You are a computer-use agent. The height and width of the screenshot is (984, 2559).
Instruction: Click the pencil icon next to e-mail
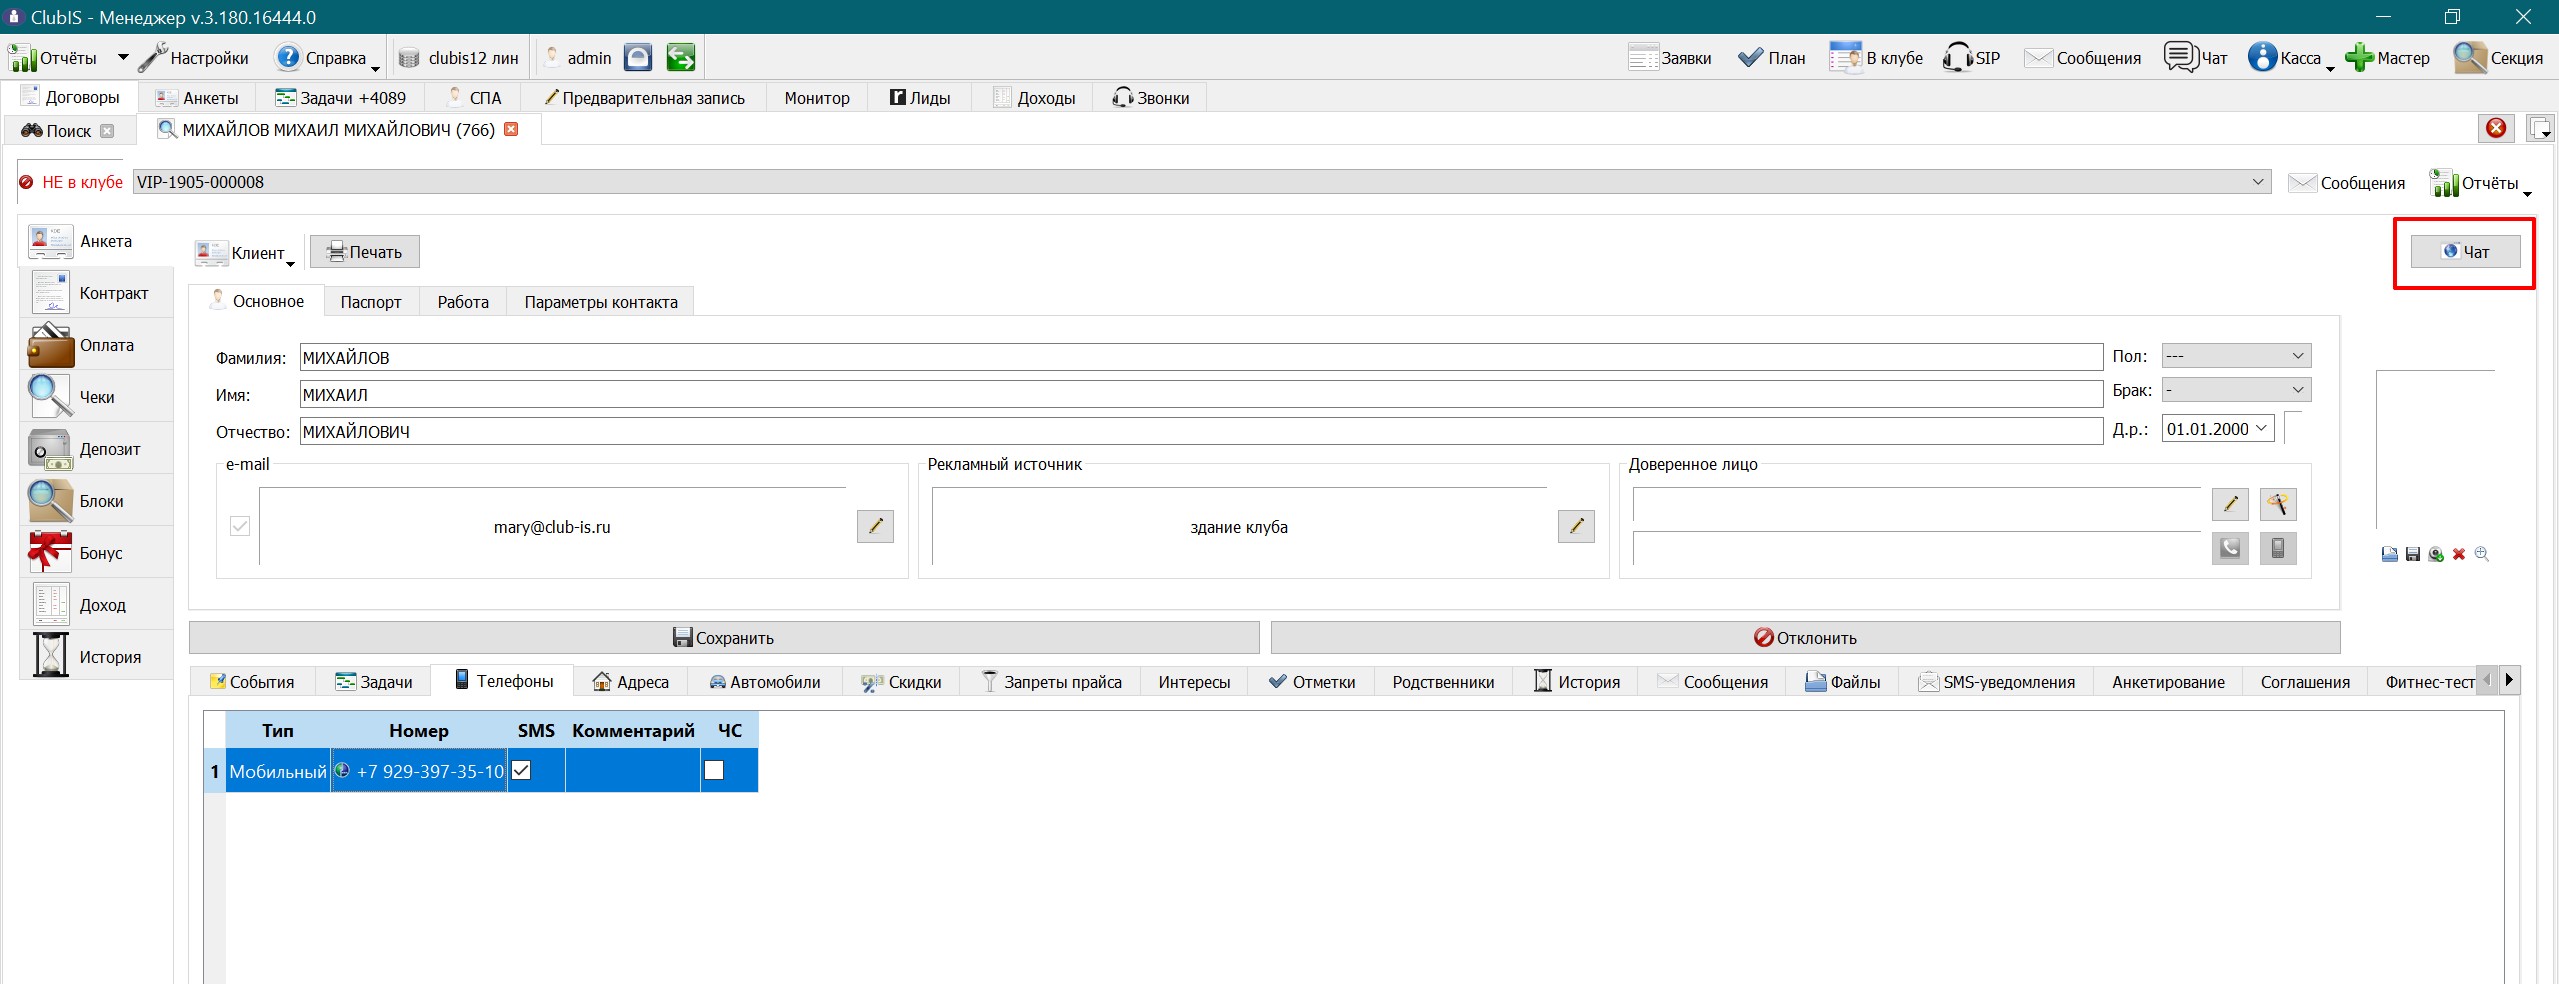[x=875, y=526]
